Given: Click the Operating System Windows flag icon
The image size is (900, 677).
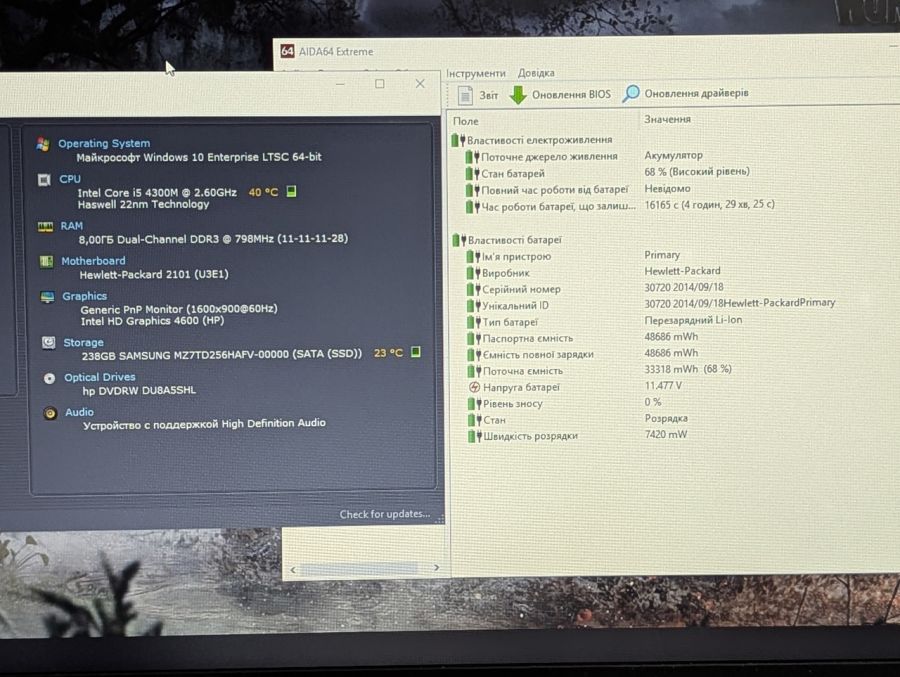Looking at the screenshot, I should [42, 144].
